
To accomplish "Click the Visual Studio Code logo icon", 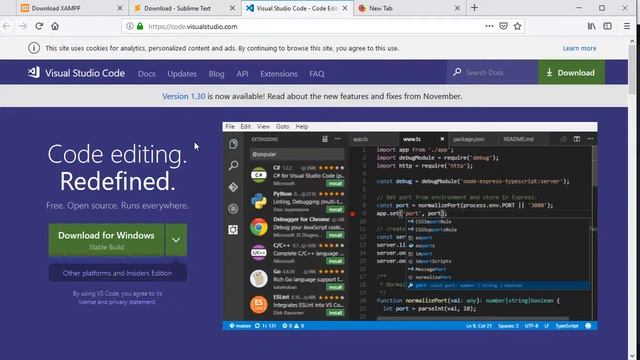I will (33, 73).
